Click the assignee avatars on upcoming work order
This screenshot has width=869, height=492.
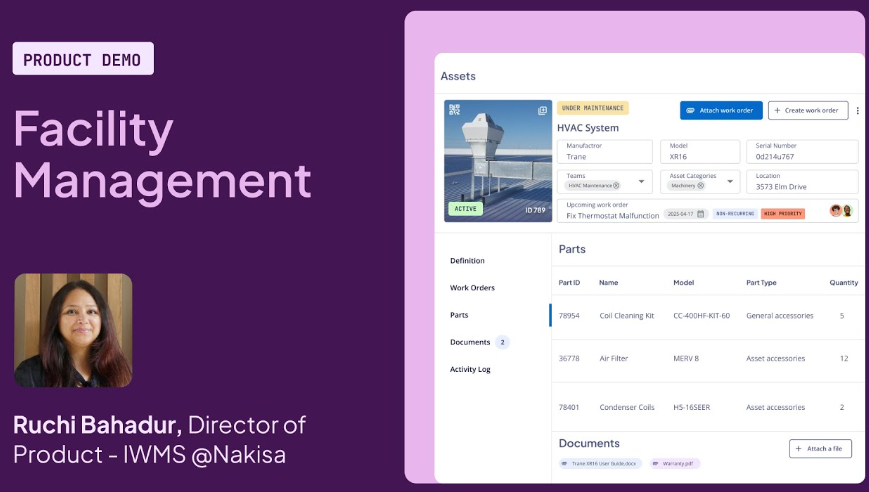[x=841, y=211]
